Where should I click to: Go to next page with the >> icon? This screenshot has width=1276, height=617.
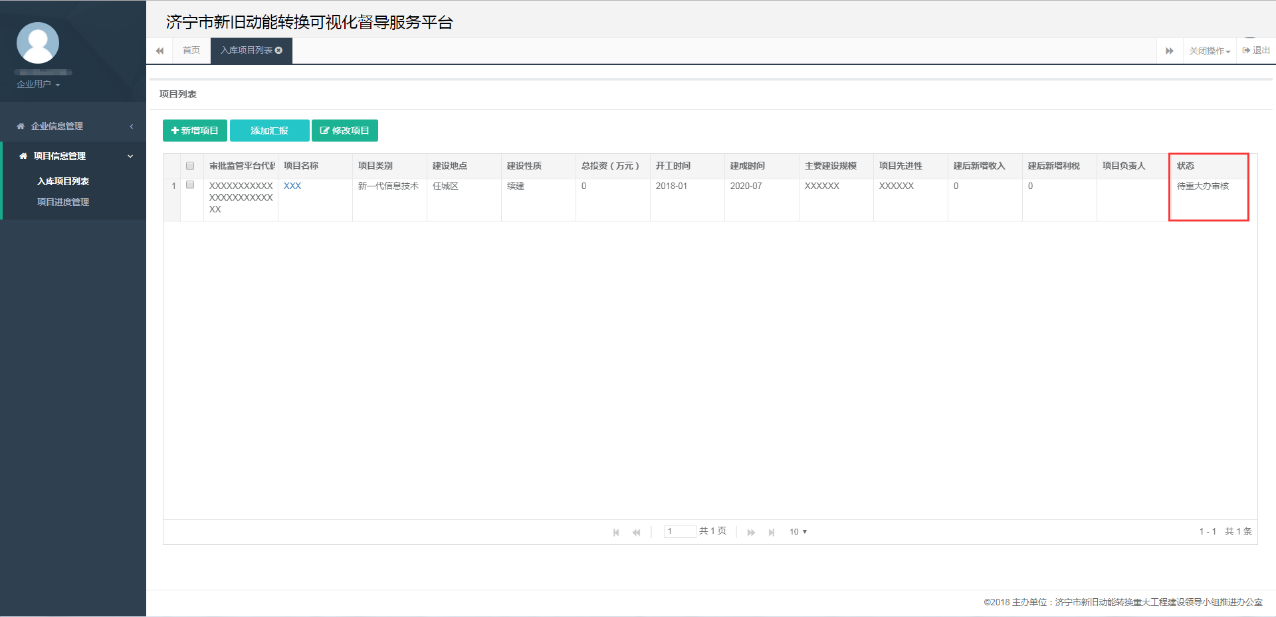tap(751, 531)
